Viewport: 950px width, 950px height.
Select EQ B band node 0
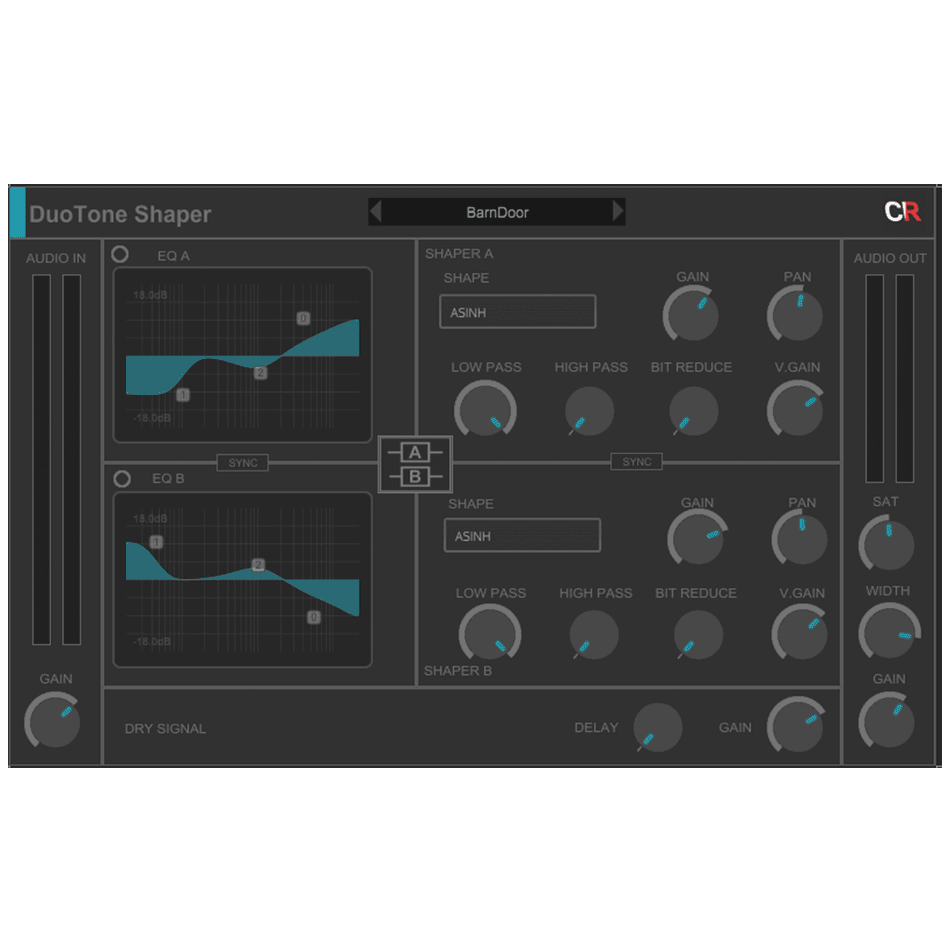coord(313,617)
